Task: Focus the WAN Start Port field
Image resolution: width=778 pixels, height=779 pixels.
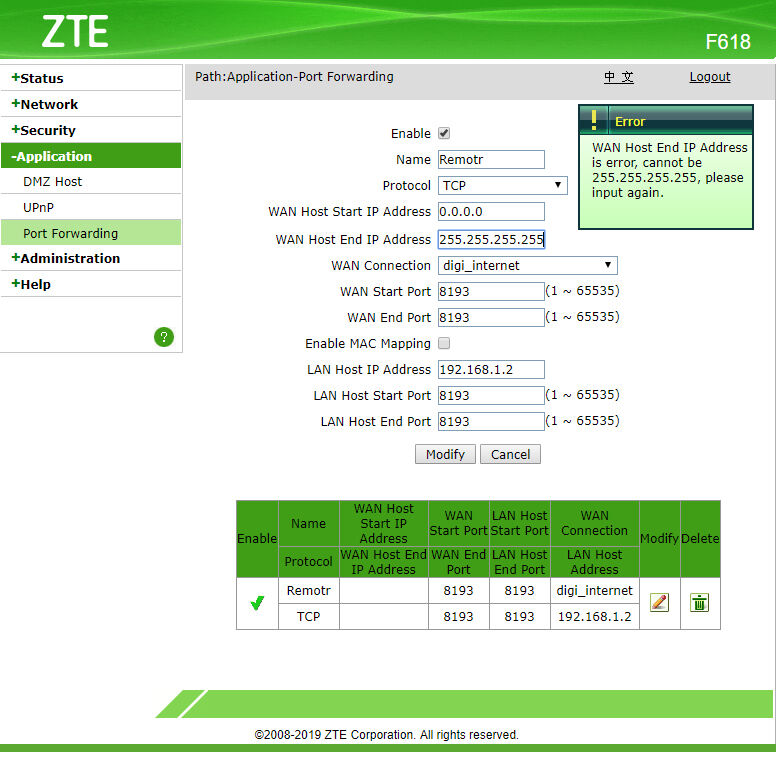Action: [491, 291]
